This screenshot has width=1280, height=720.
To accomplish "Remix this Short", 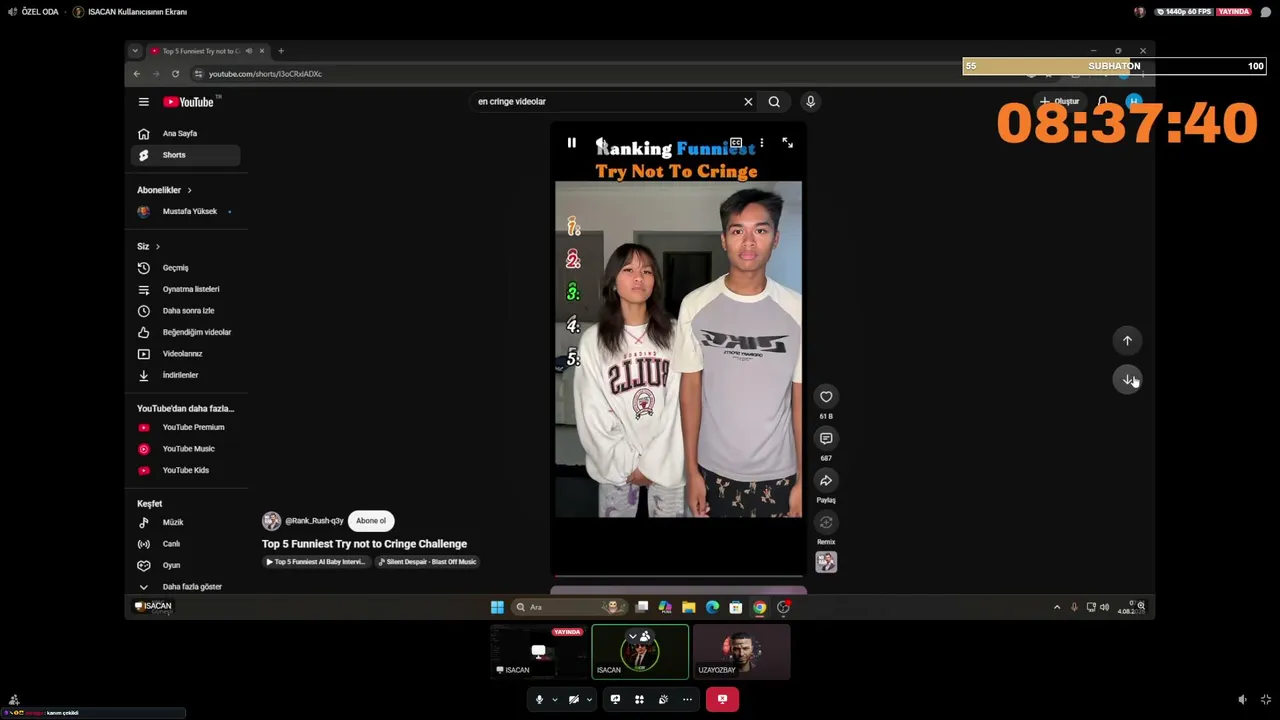I will pos(826,523).
